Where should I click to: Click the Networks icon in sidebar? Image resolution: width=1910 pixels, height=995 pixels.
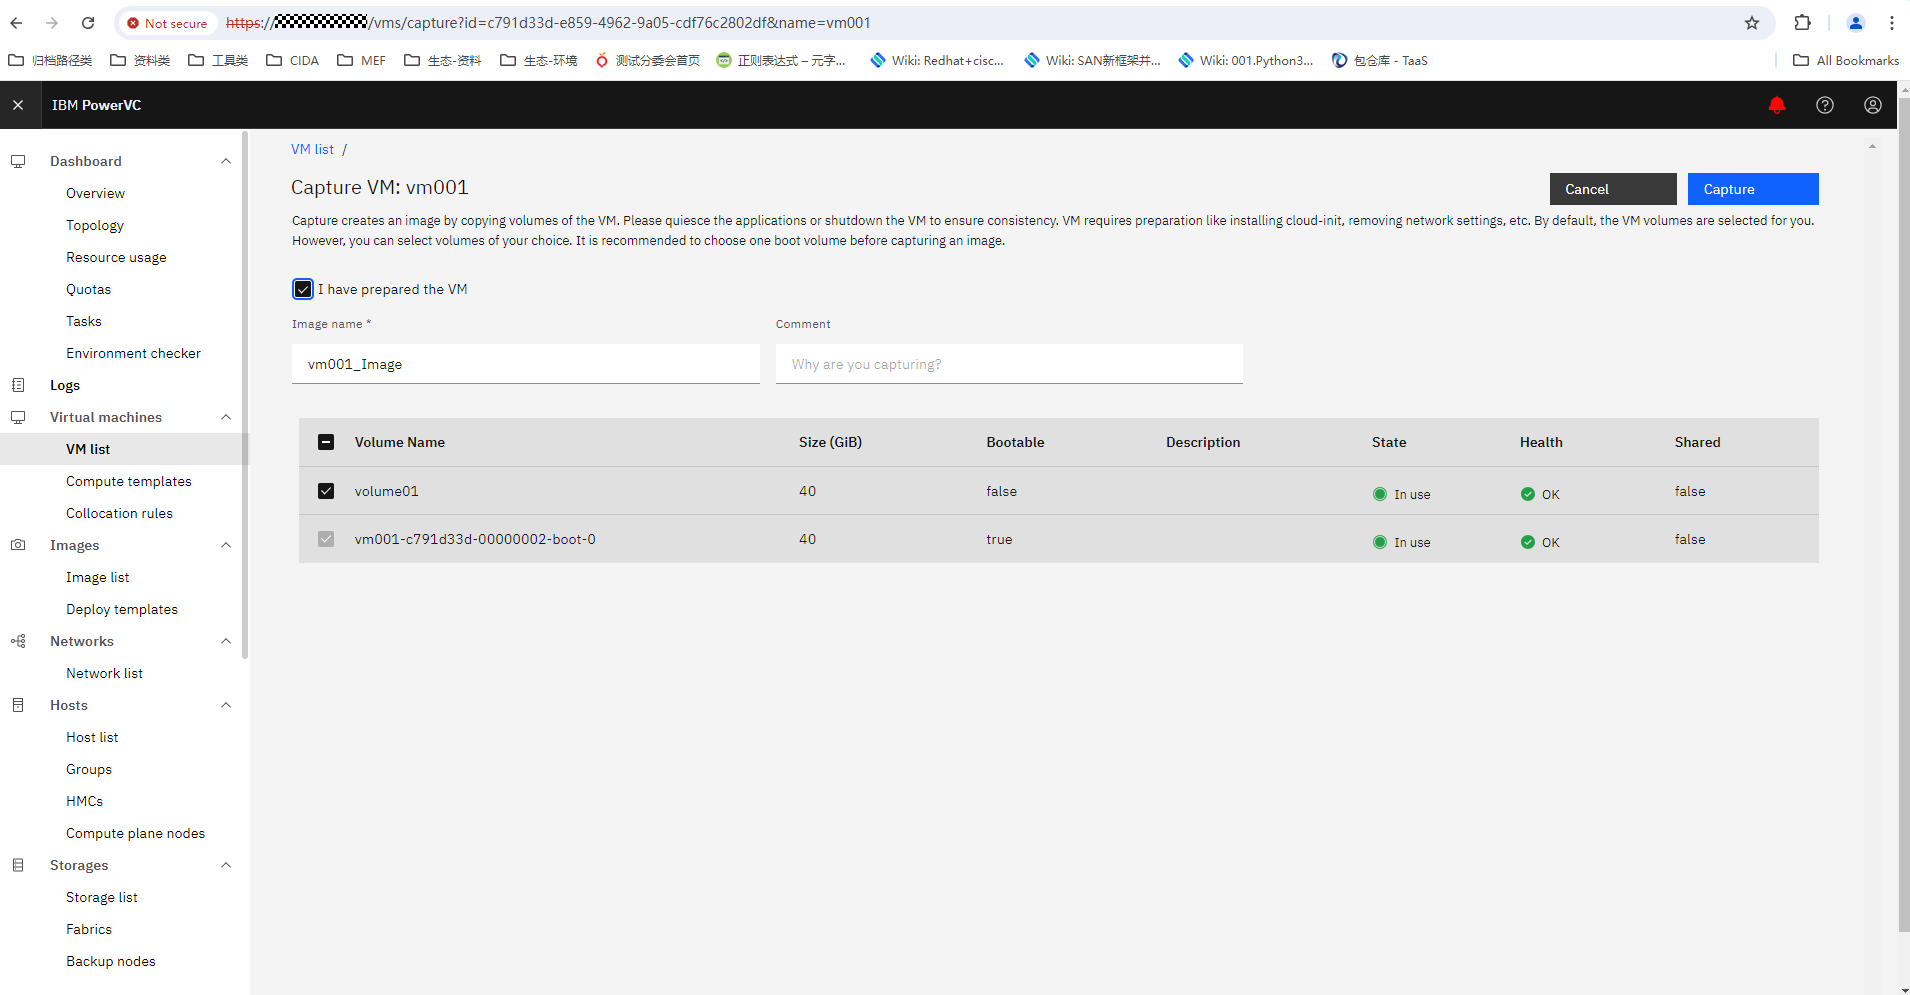point(18,641)
